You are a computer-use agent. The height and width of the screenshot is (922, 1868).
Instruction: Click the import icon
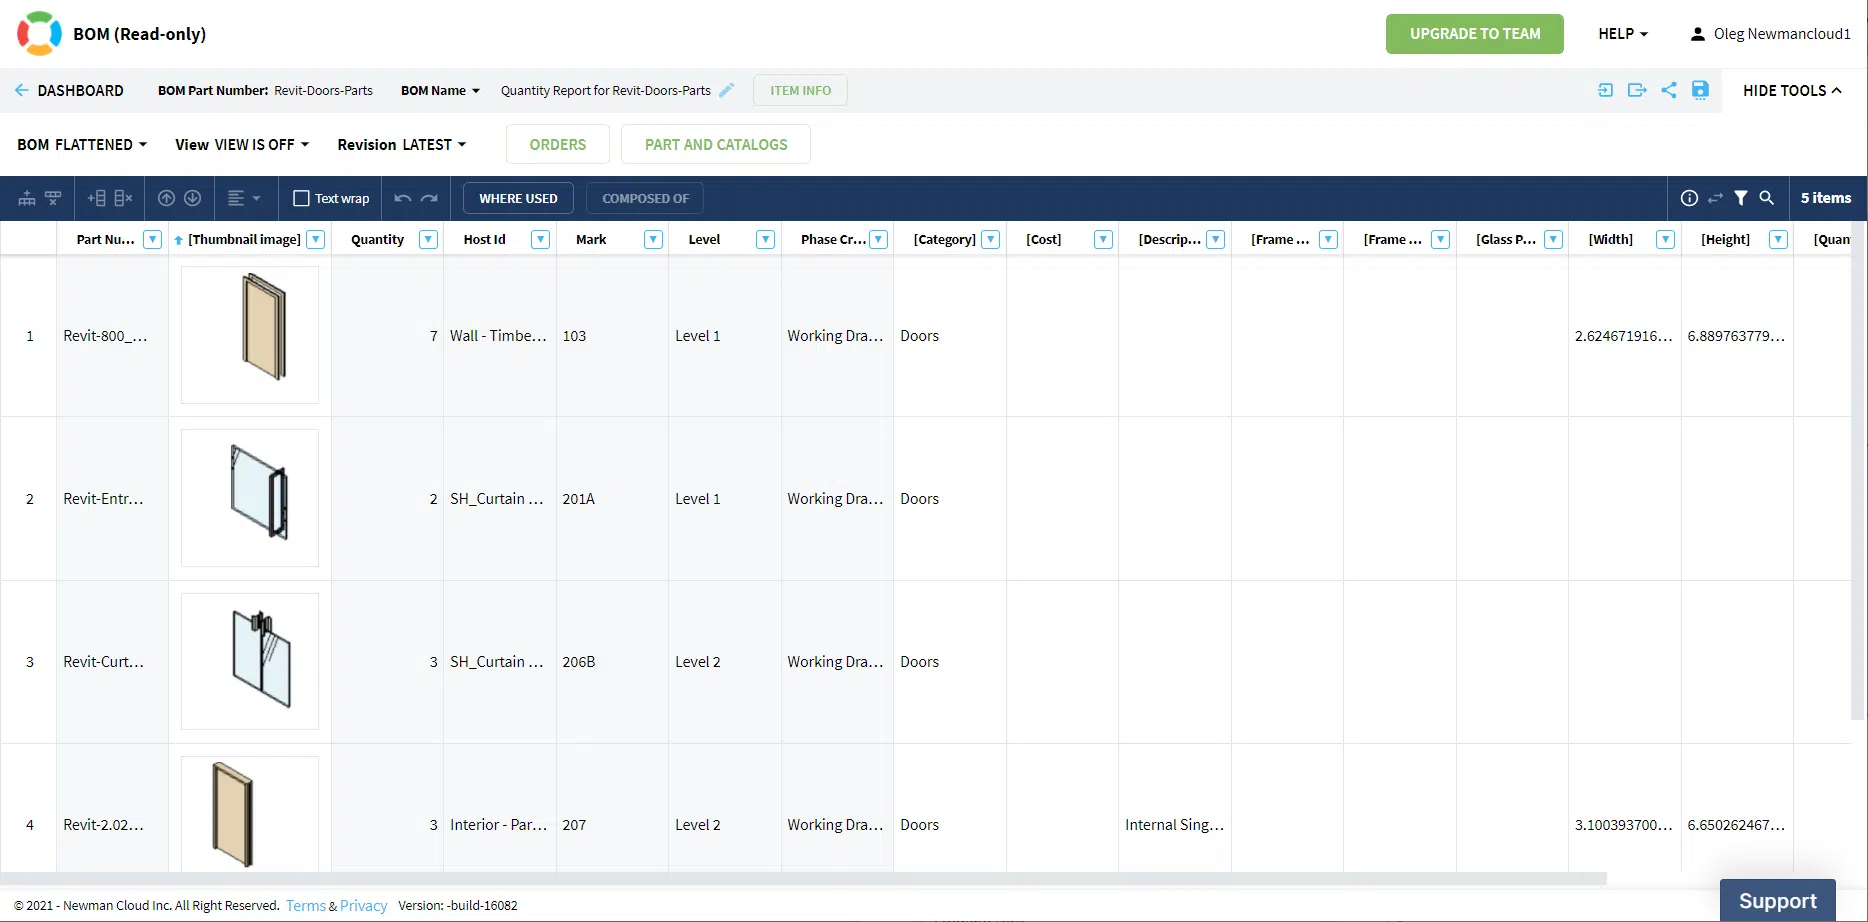(x=1605, y=90)
